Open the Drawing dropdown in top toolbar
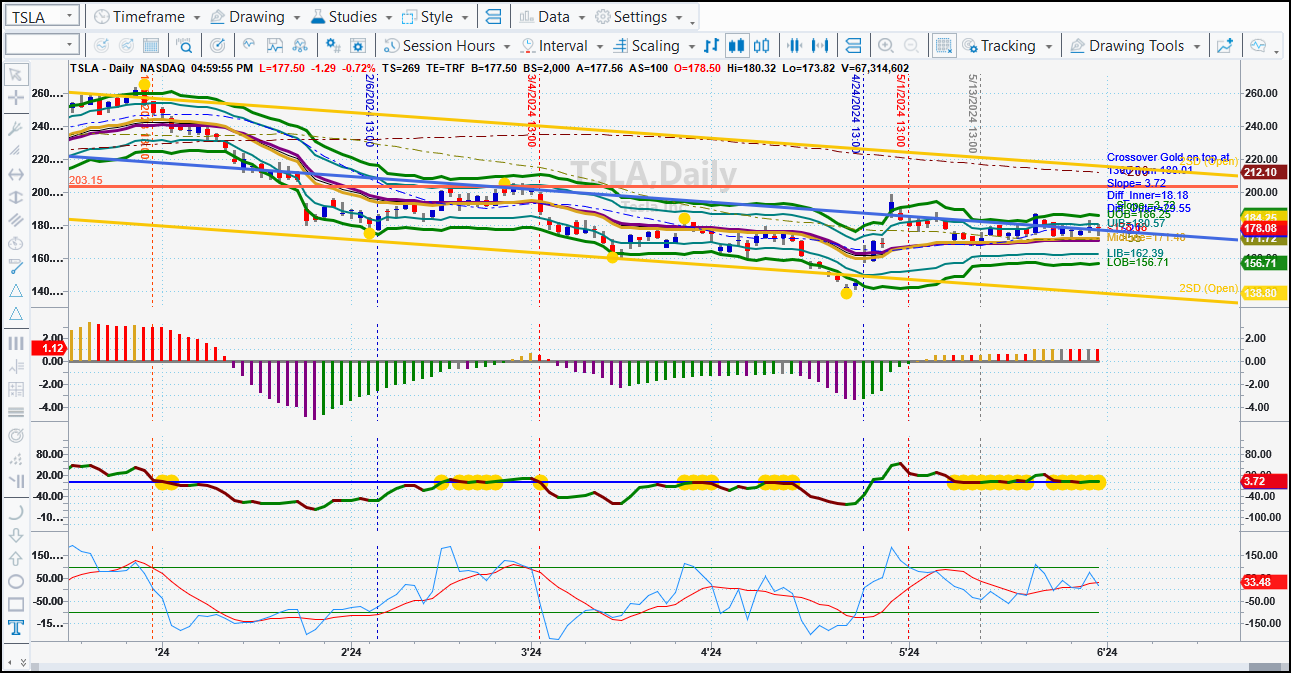The width and height of the screenshot is (1291, 673). pyautogui.click(x=255, y=17)
